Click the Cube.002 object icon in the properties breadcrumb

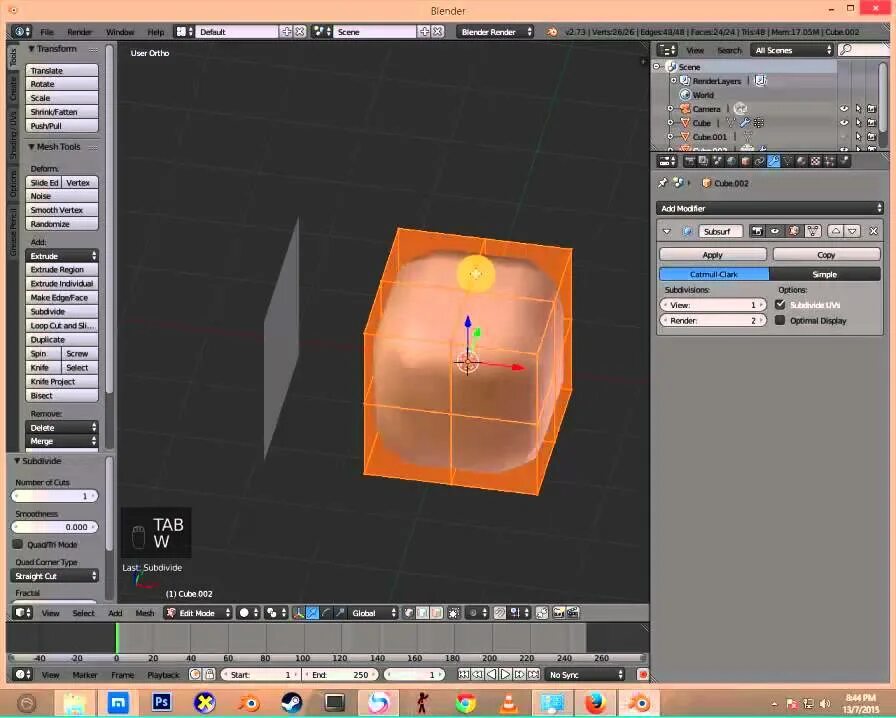706,183
